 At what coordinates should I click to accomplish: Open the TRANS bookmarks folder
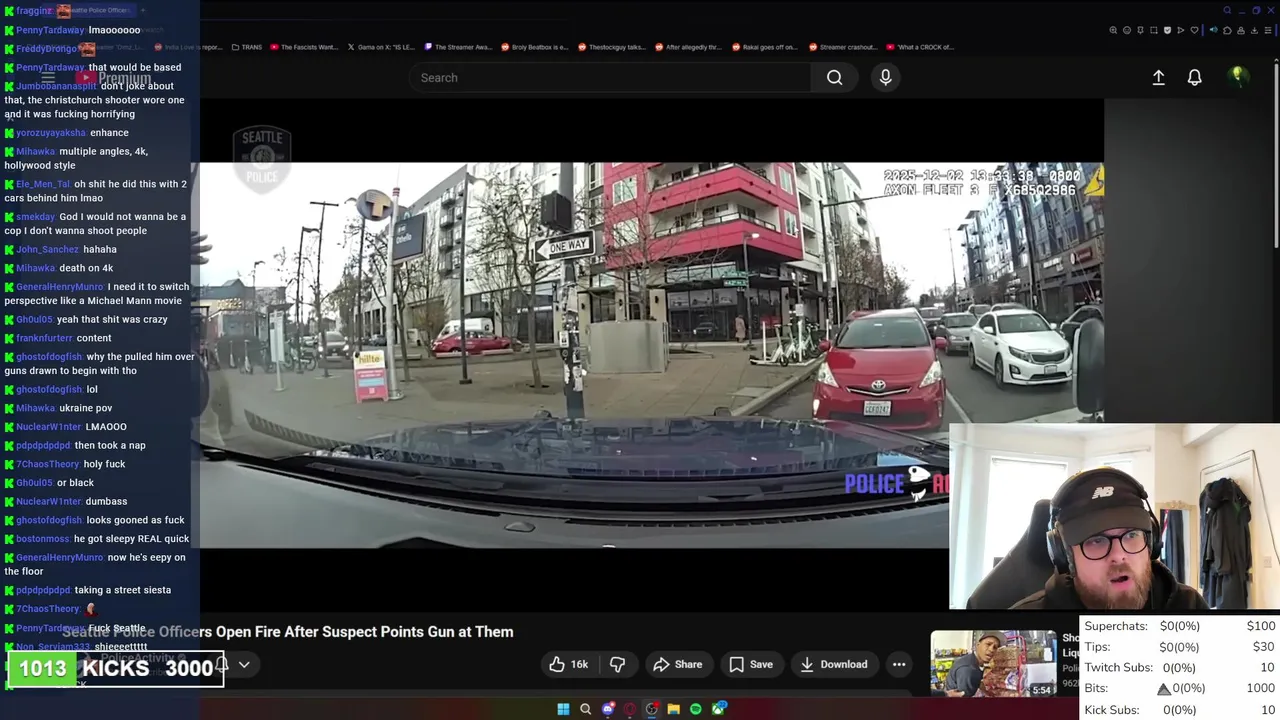(246, 47)
